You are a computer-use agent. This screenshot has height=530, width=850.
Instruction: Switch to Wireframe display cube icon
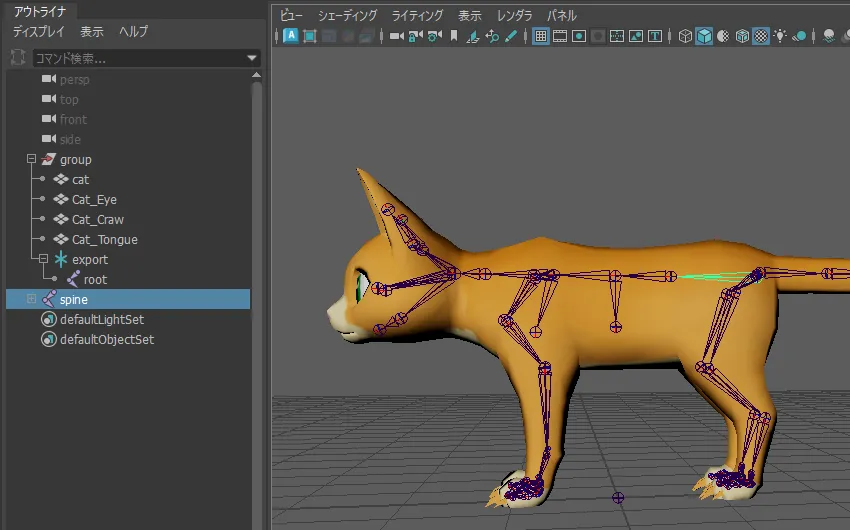tap(685, 36)
